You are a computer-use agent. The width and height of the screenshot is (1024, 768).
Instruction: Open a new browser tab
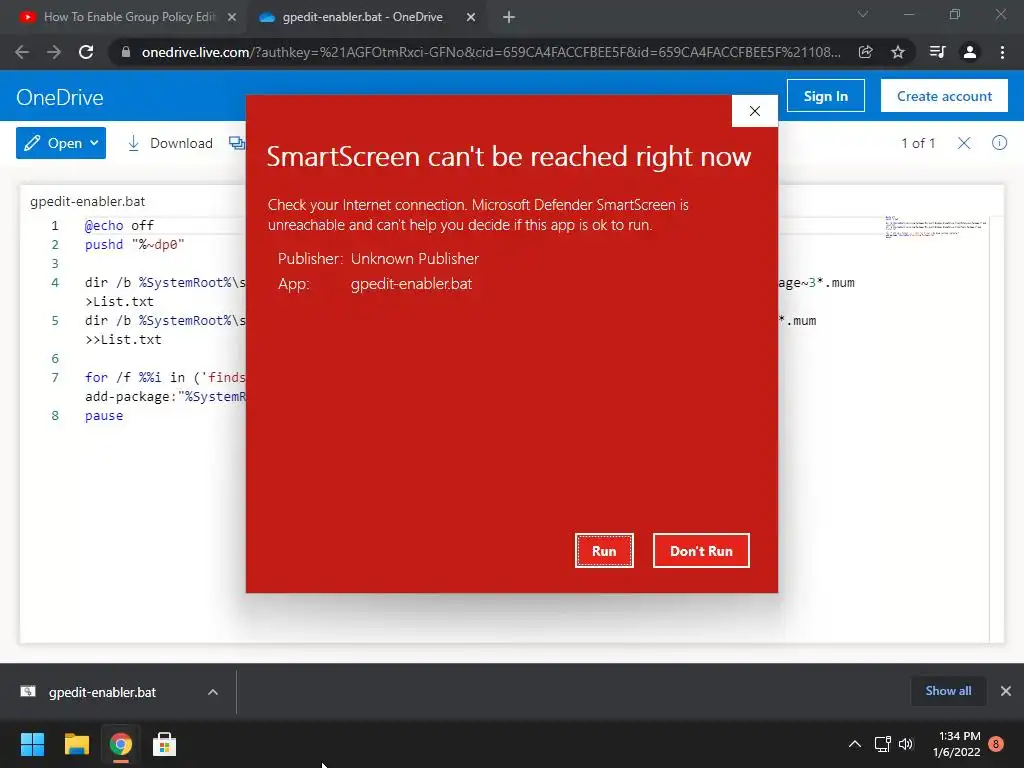(509, 18)
